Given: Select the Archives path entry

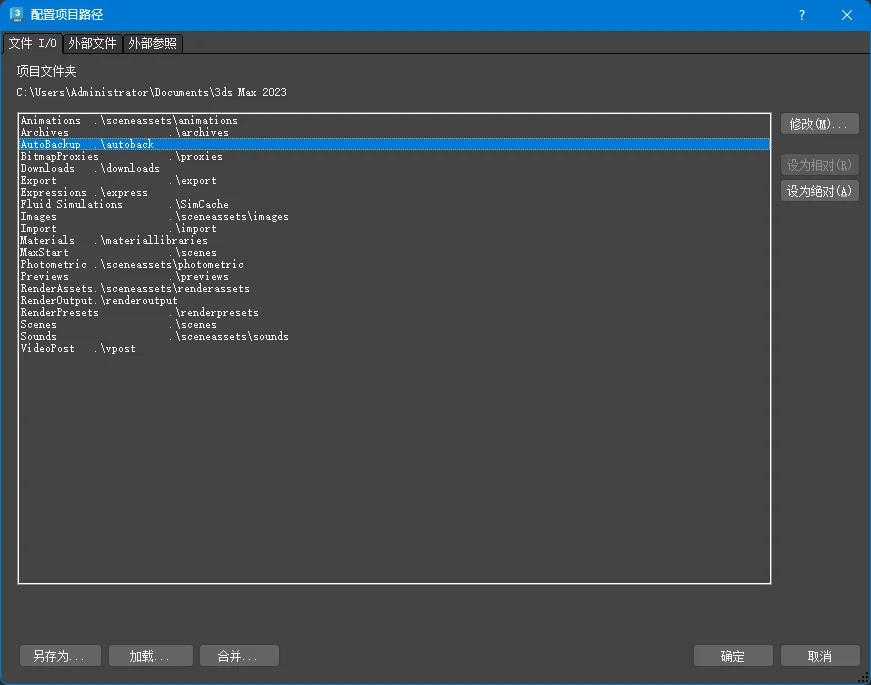Looking at the screenshot, I should pos(124,133).
